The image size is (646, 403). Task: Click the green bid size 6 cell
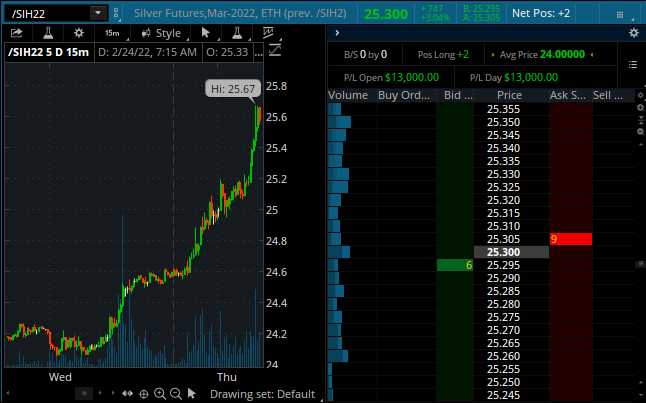[x=455, y=265]
